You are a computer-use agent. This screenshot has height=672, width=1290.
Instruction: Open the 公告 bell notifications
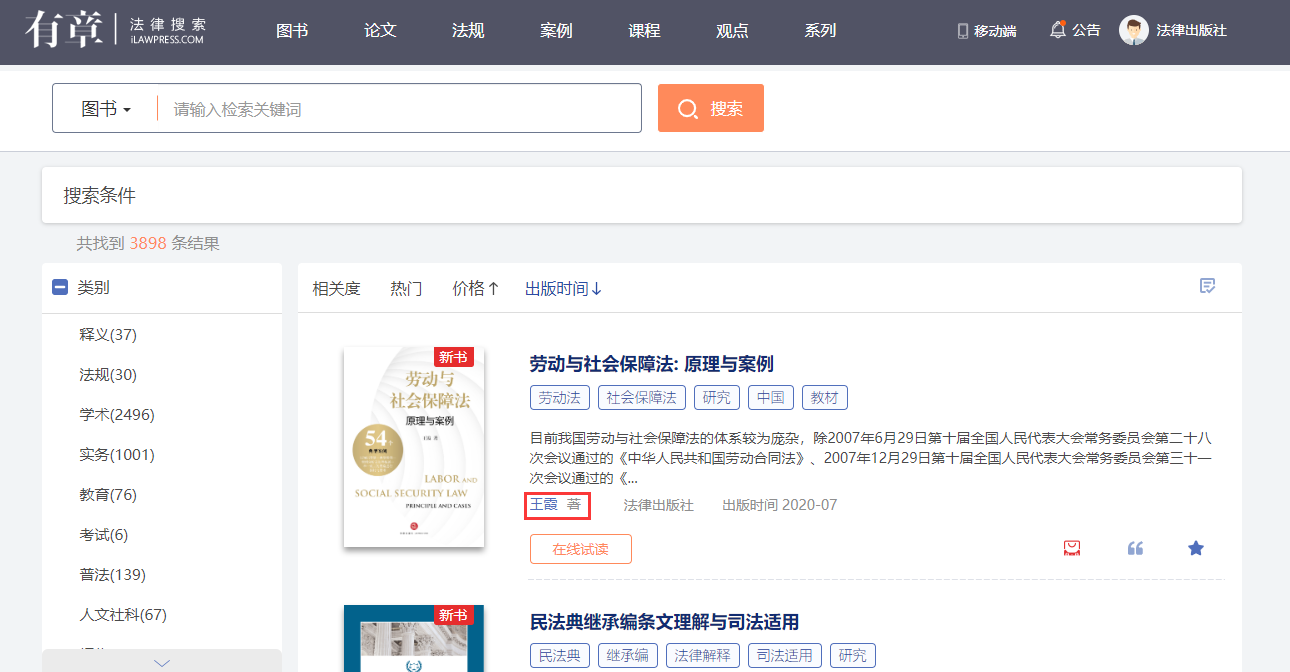tap(1058, 30)
